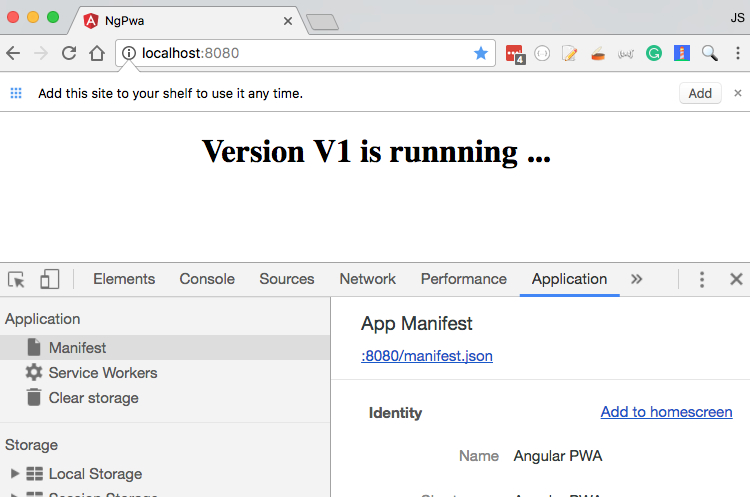
Task: Reload the localhost page
Action: (69, 53)
